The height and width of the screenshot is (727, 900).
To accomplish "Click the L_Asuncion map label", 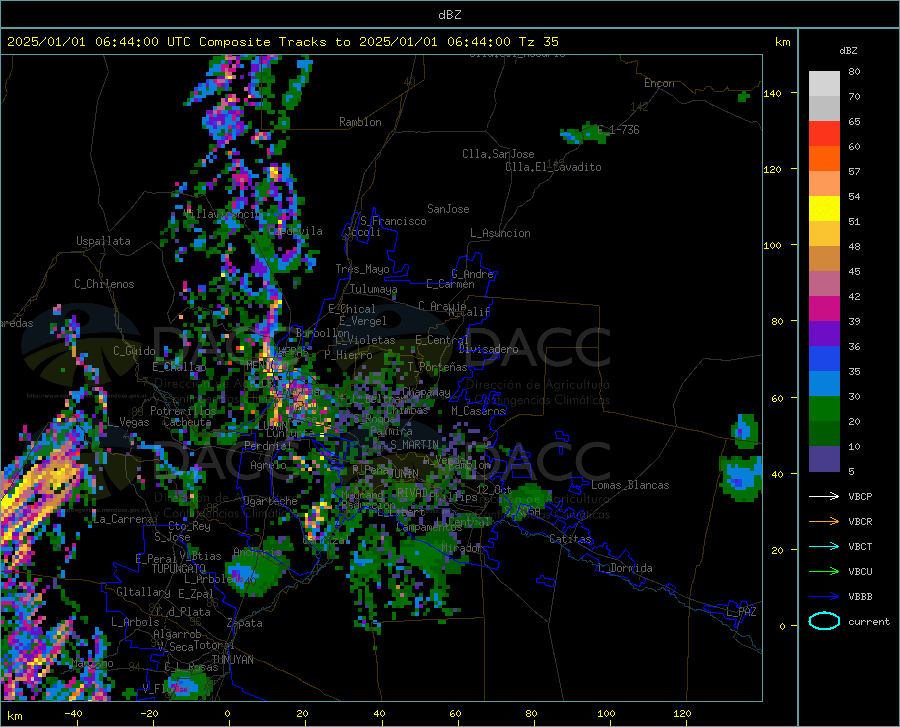I will tap(500, 233).
